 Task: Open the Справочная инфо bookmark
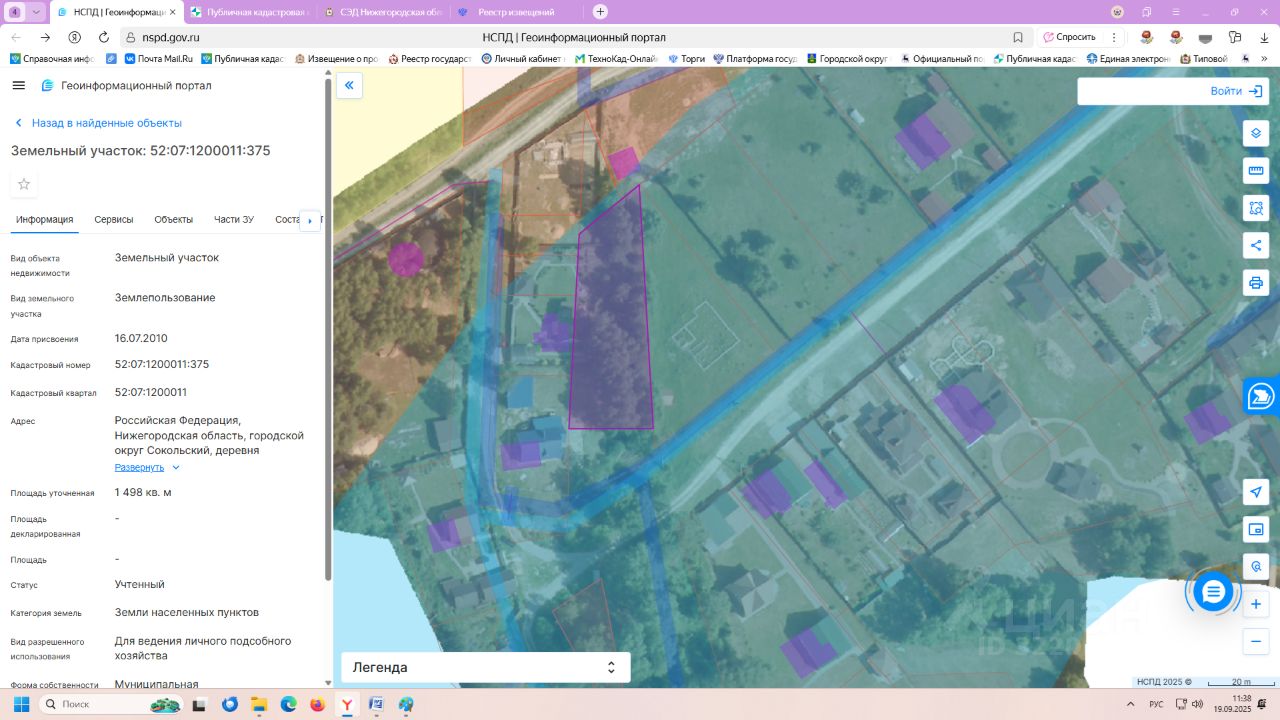[52, 59]
